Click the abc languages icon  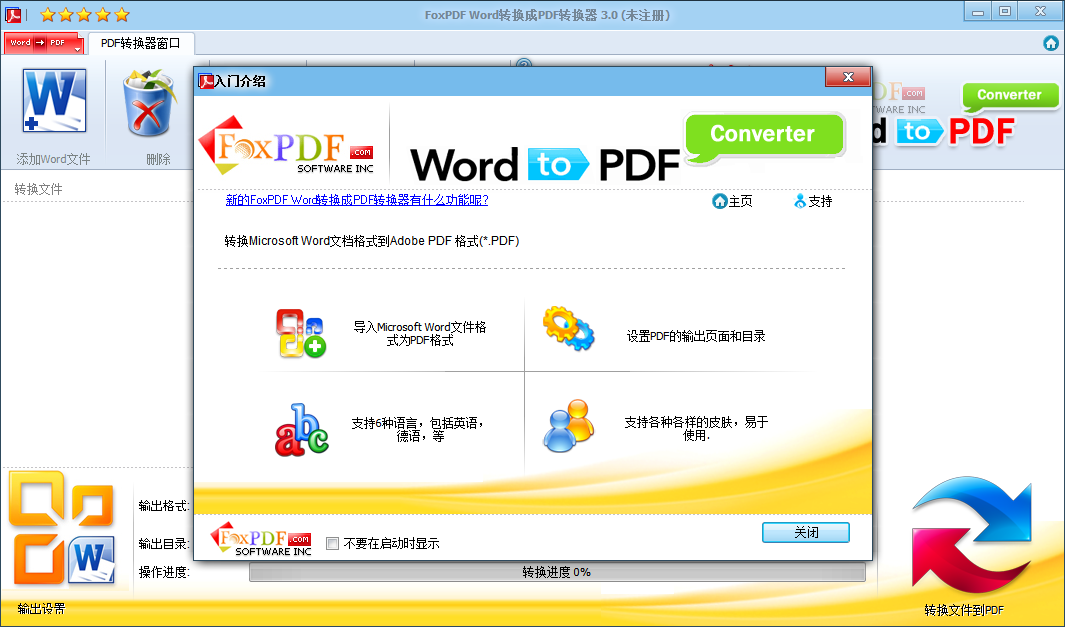(302, 430)
